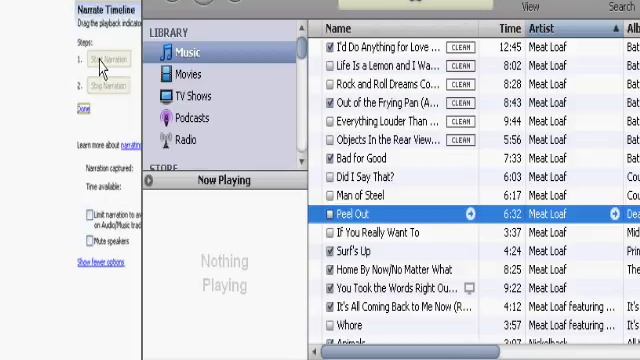Uncheck the Bad for Good checkbox
This screenshot has height=360, width=640.
(330, 158)
